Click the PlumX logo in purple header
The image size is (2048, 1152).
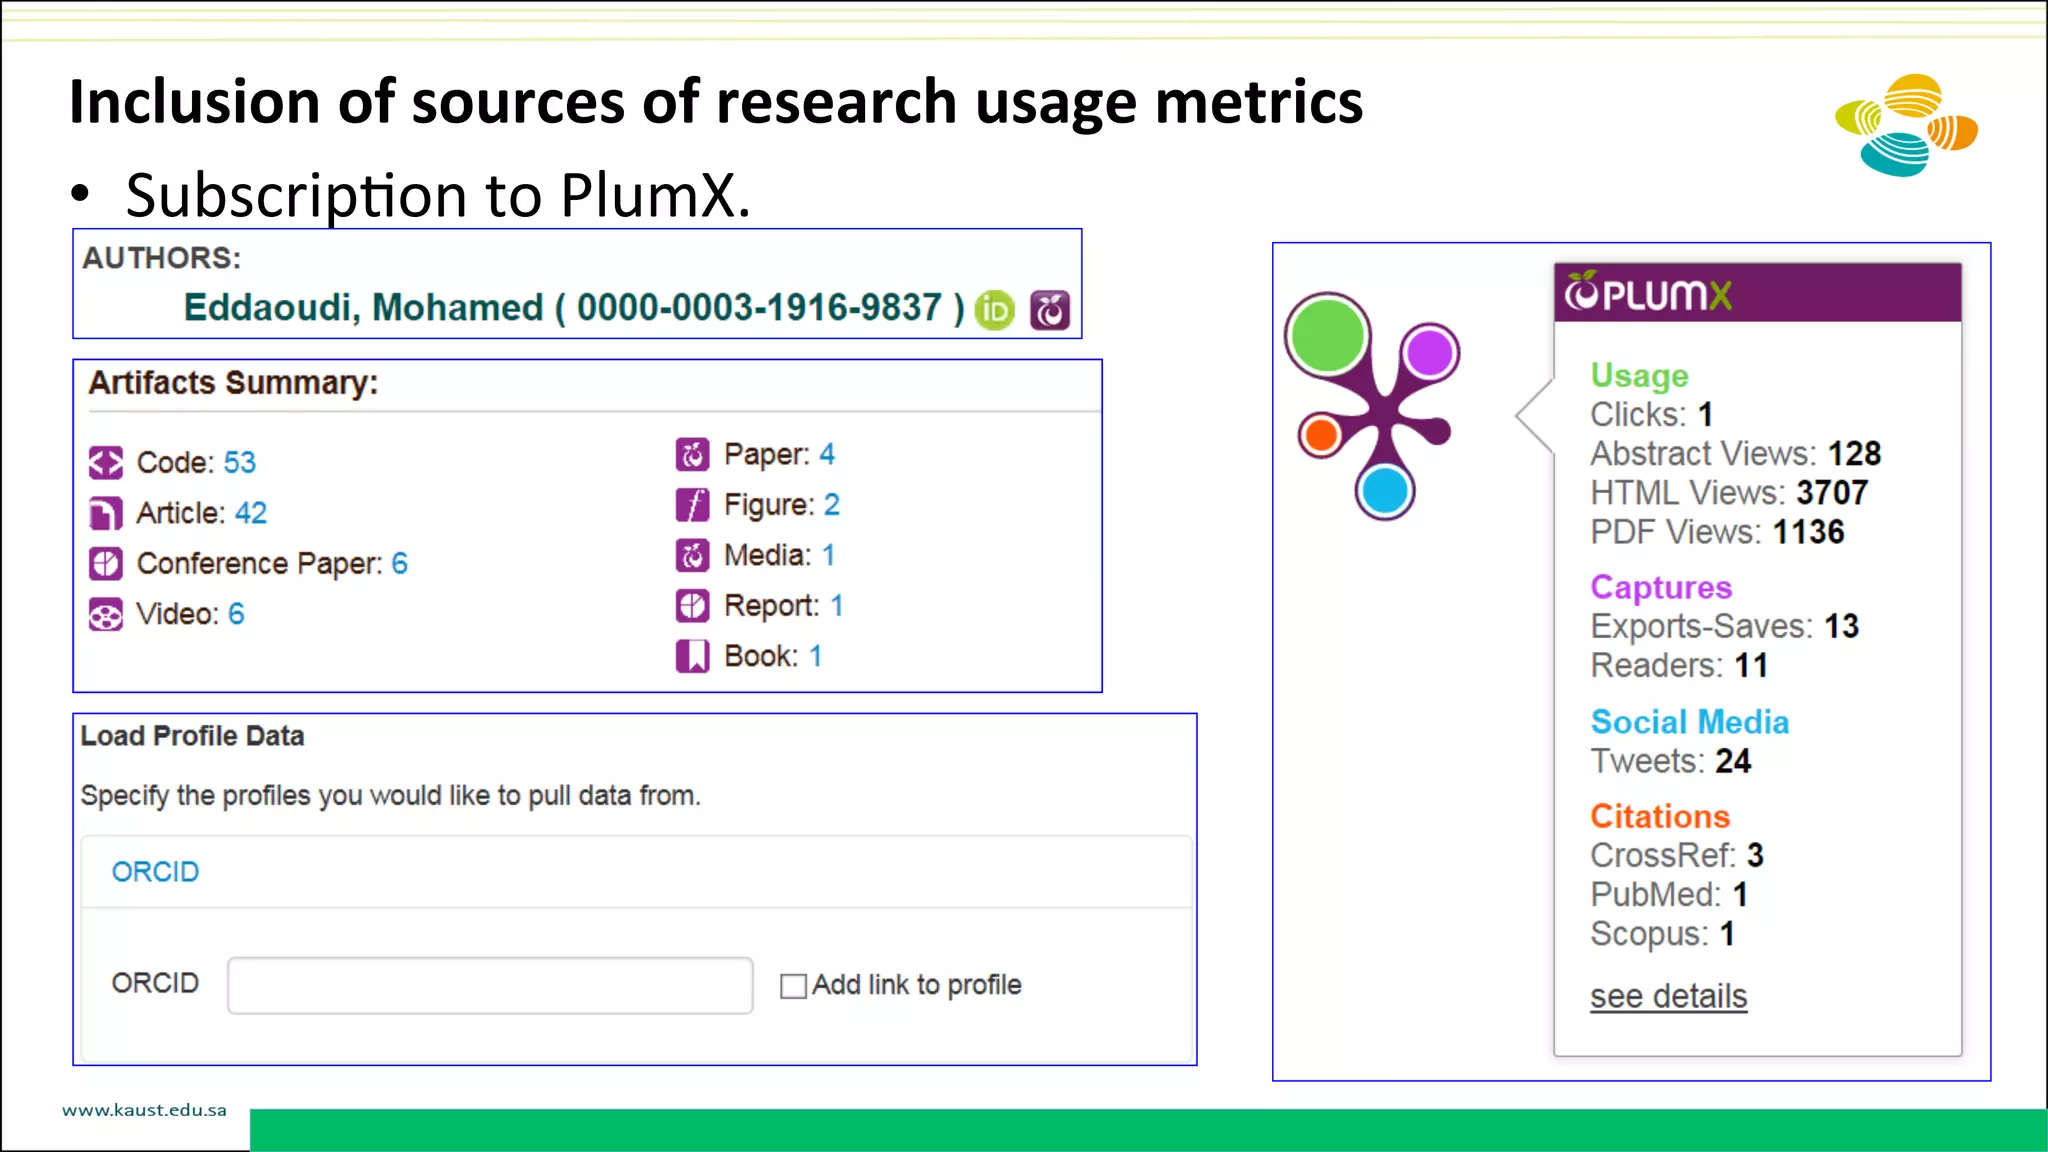point(1648,293)
